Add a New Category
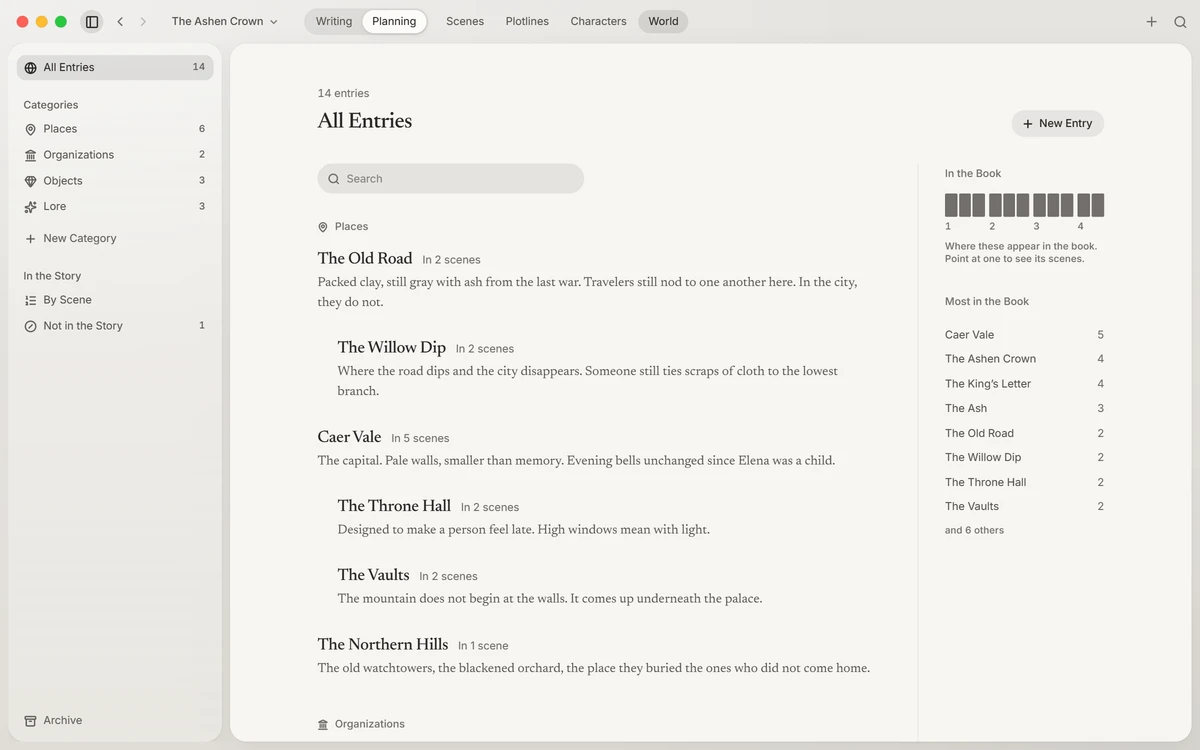Viewport: 1200px width, 750px height. pos(70,238)
